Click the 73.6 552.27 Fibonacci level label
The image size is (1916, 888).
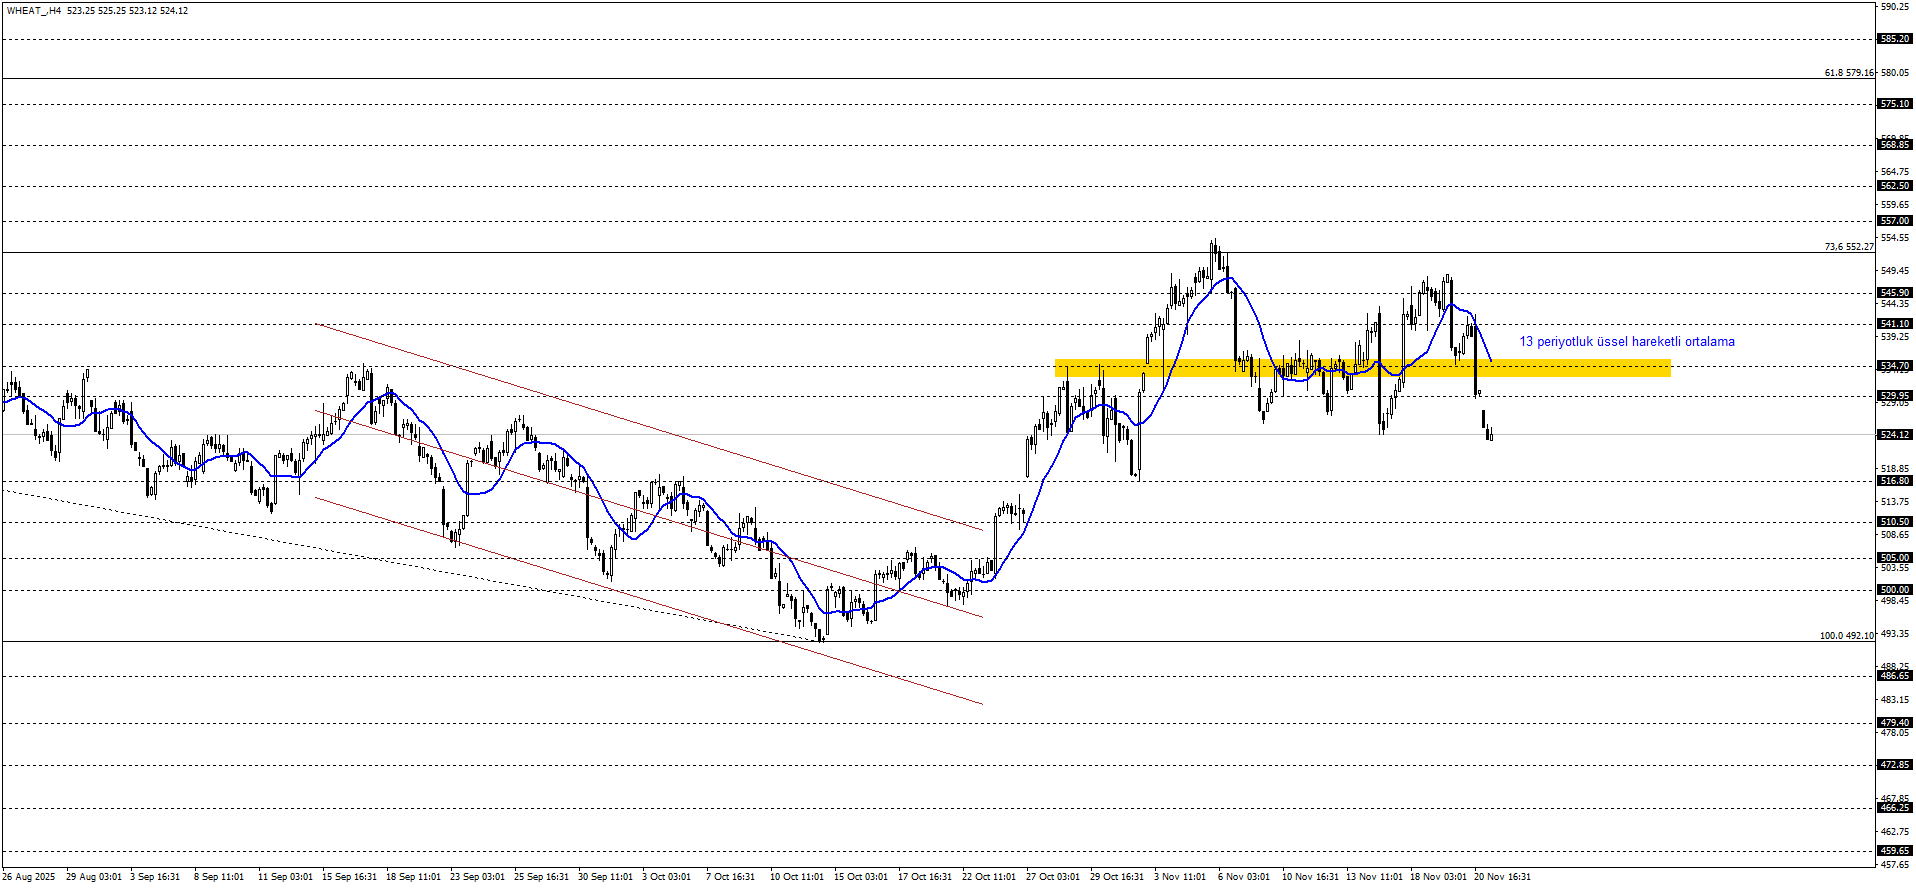[1848, 247]
